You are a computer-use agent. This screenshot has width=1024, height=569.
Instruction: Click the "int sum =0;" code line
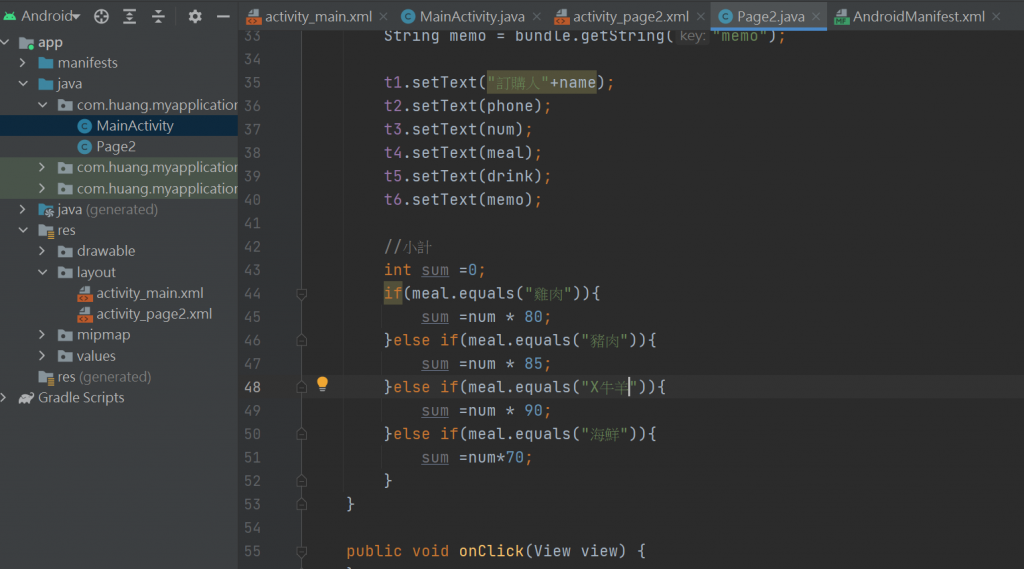(434, 270)
